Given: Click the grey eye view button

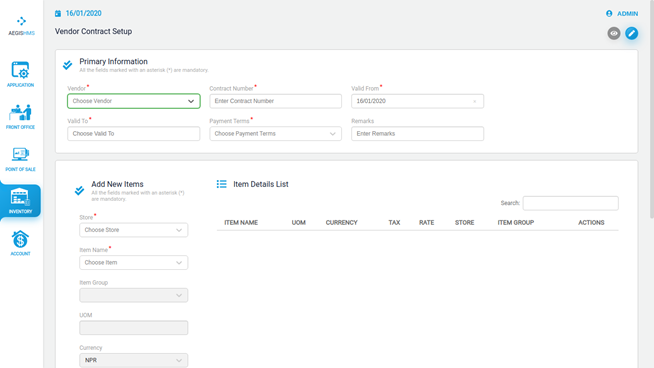Looking at the screenshot, I should point(614,33).
